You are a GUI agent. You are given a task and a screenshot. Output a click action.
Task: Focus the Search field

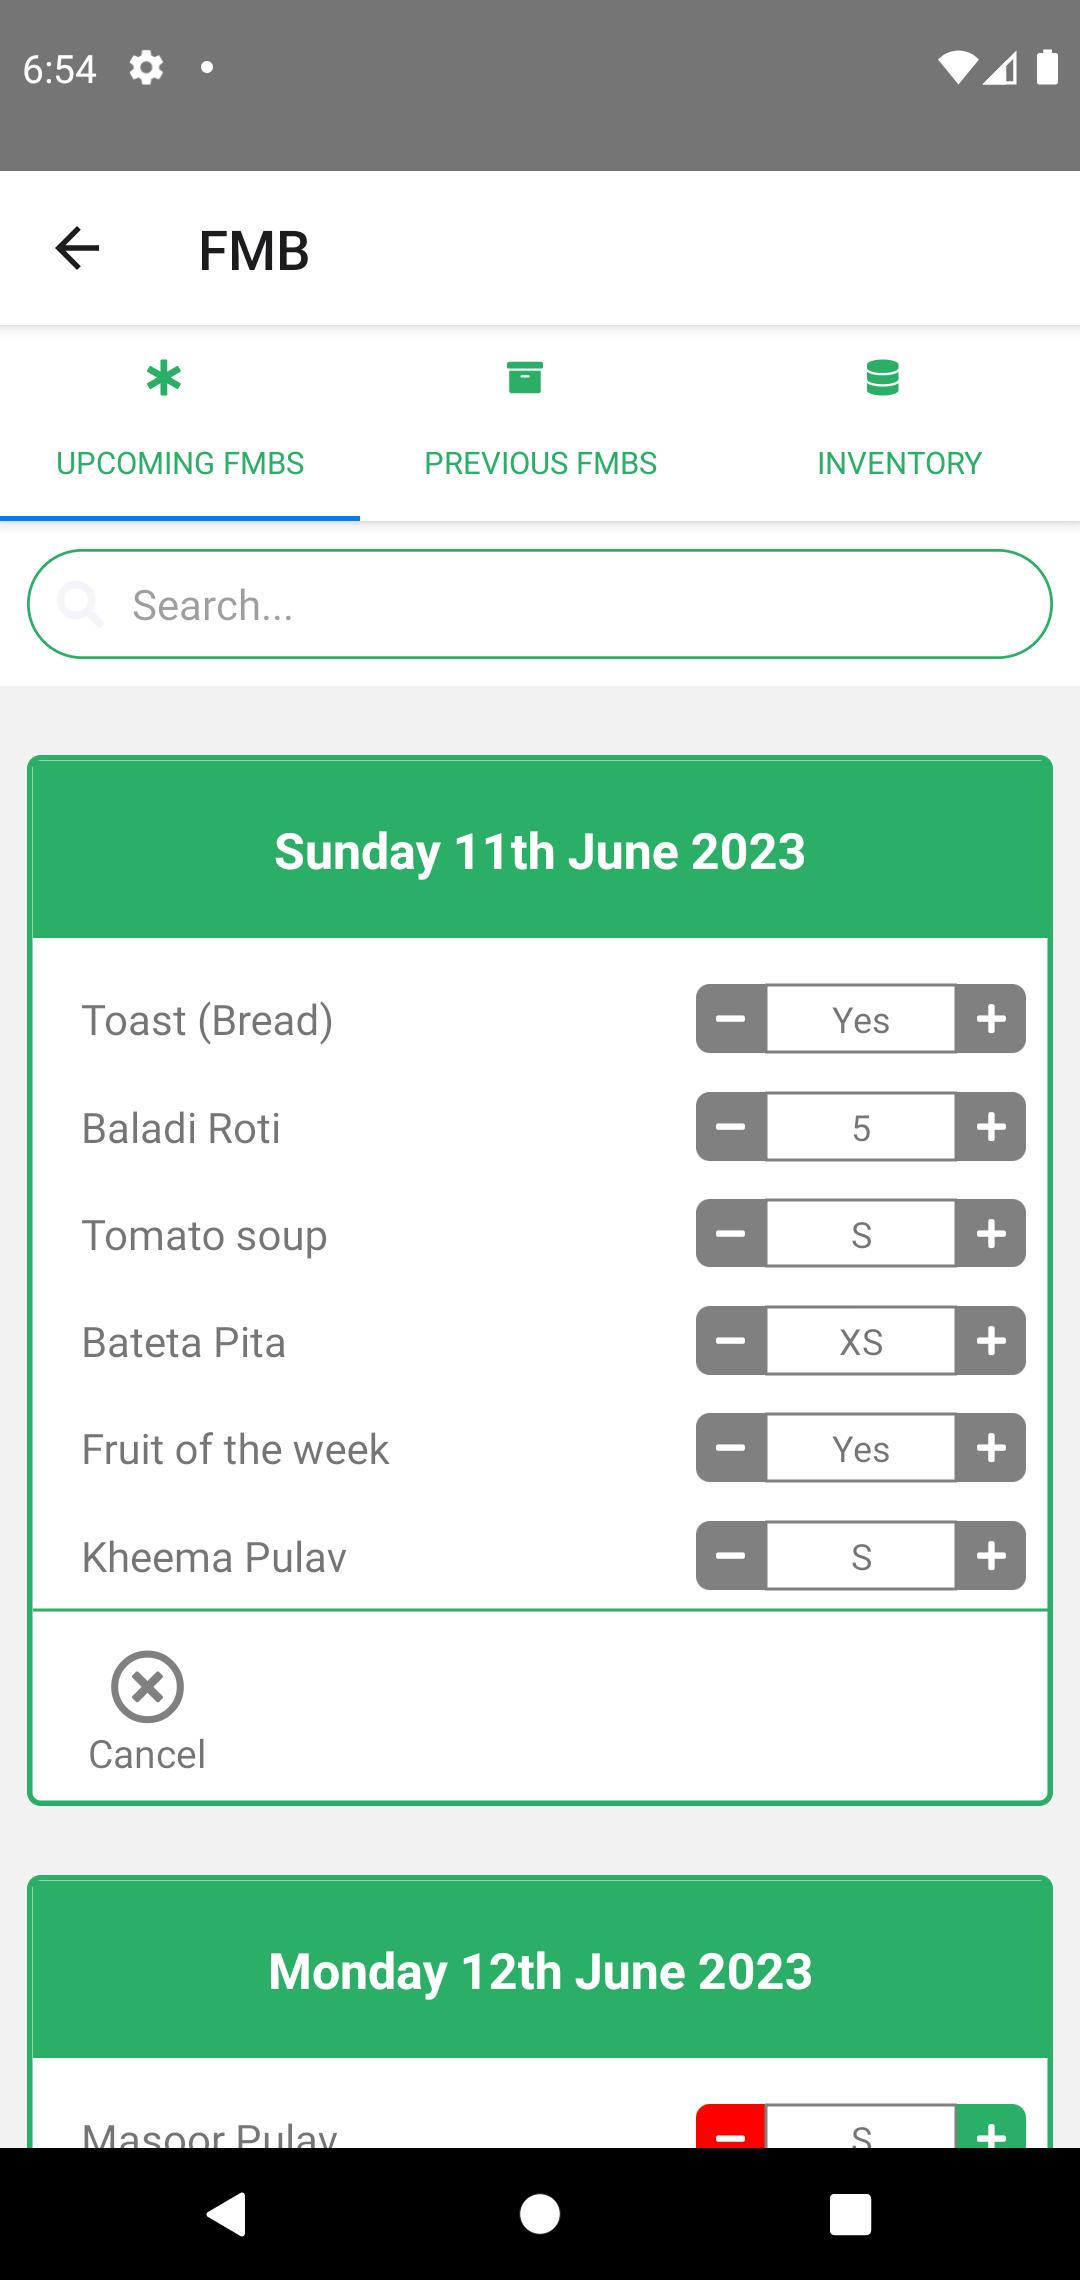tap(540, 604)
